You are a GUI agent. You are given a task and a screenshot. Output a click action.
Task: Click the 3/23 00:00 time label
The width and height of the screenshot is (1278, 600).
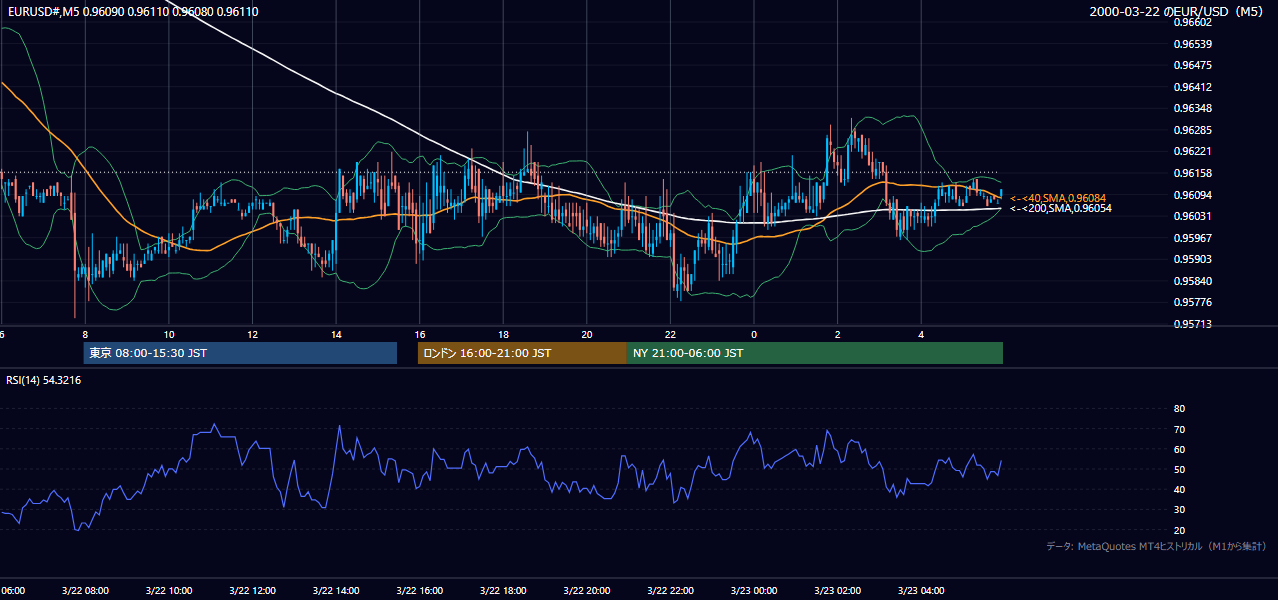click(x=753, y=591)
